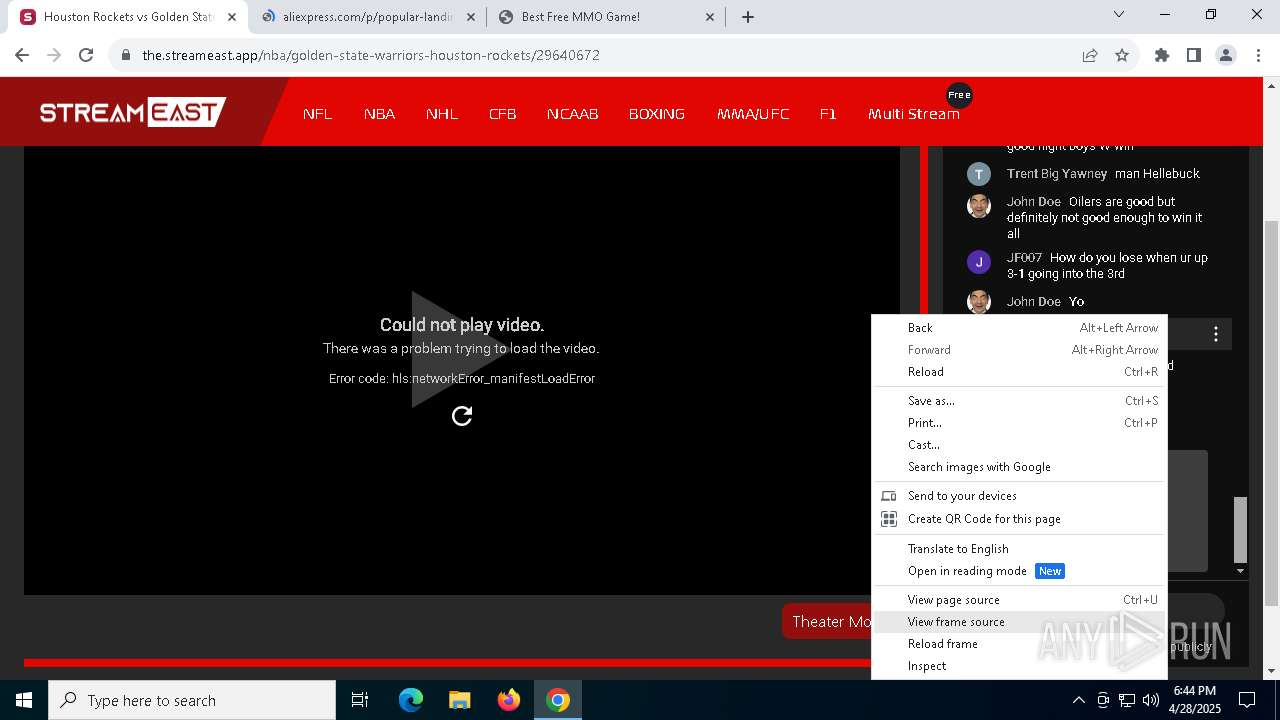Viewport: 1280px width, 720px height.
Task: Go to the NHL section
Action: (442, 114)
